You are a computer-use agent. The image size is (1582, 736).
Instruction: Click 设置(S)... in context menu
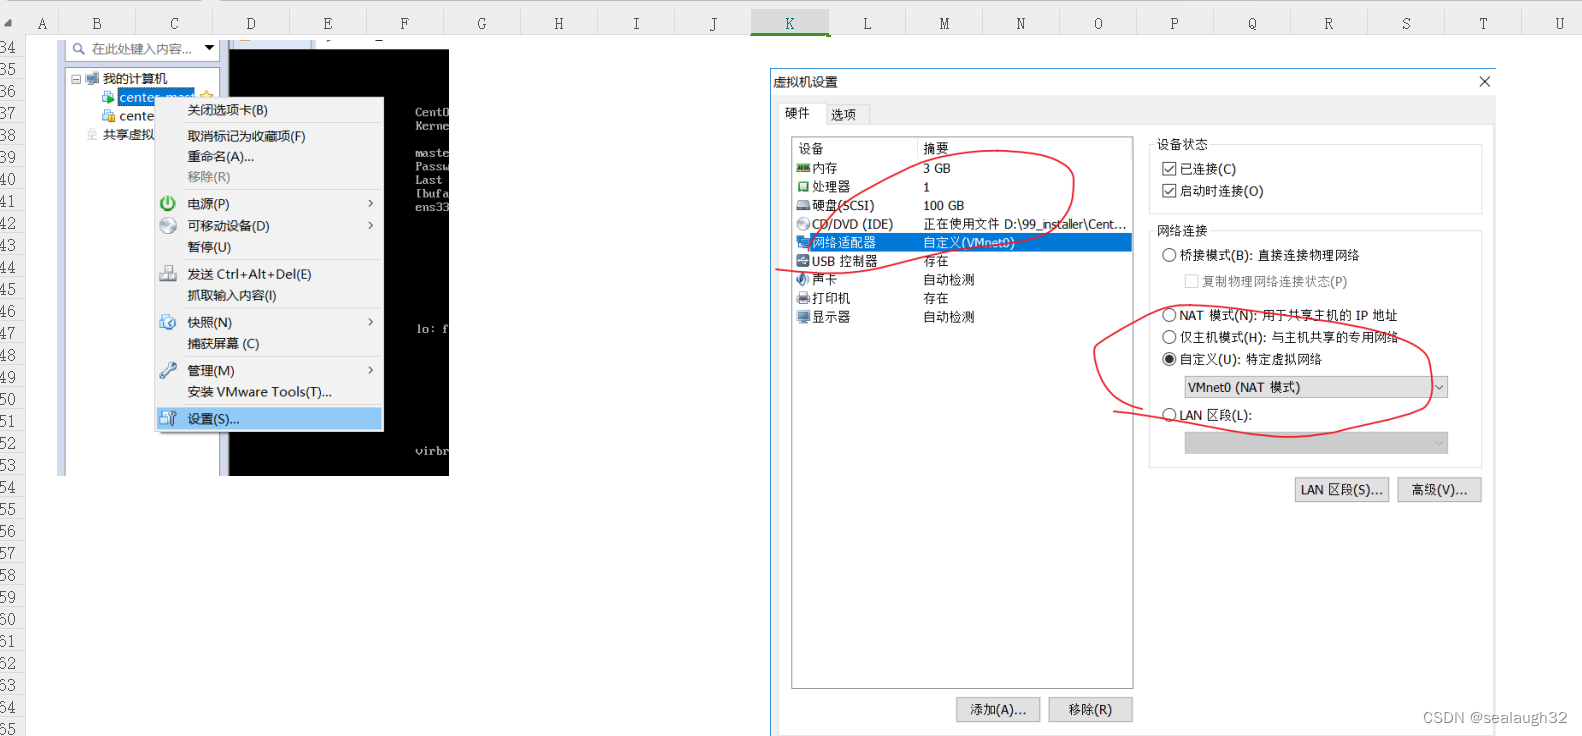click(x=269, y=419)
